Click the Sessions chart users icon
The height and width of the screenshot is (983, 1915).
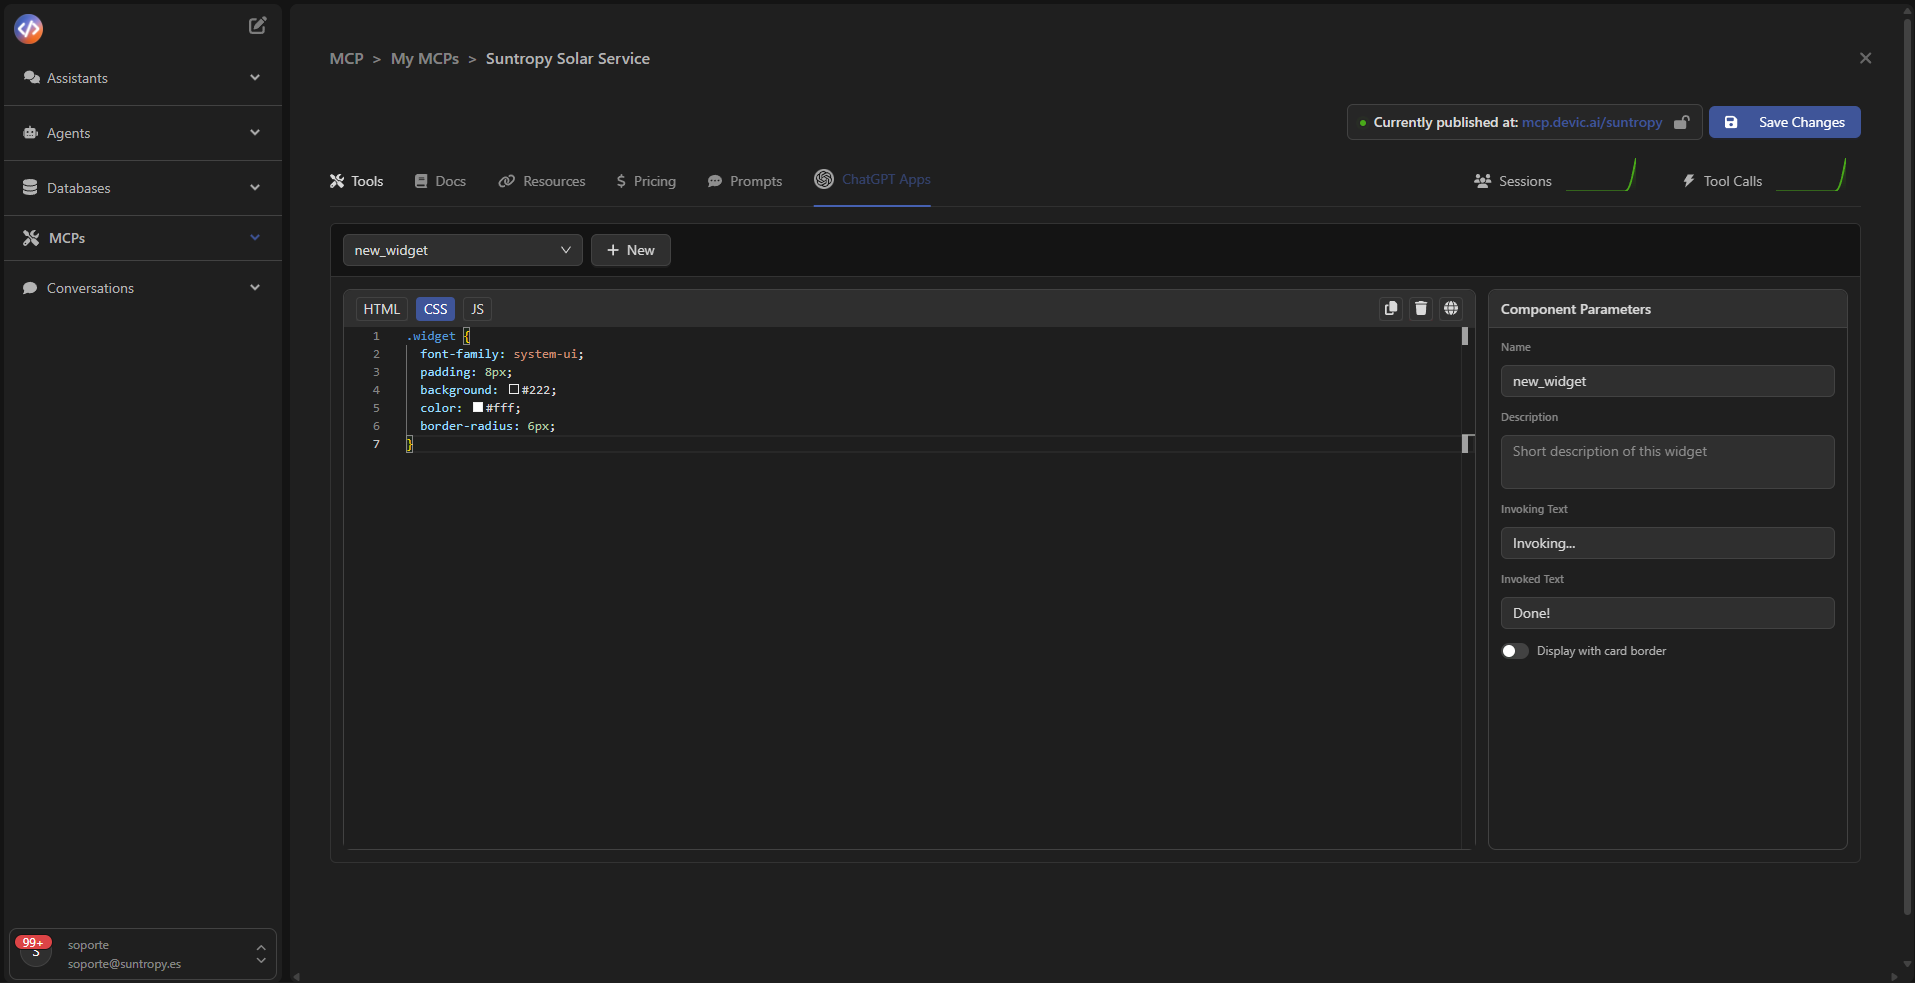1483,181
